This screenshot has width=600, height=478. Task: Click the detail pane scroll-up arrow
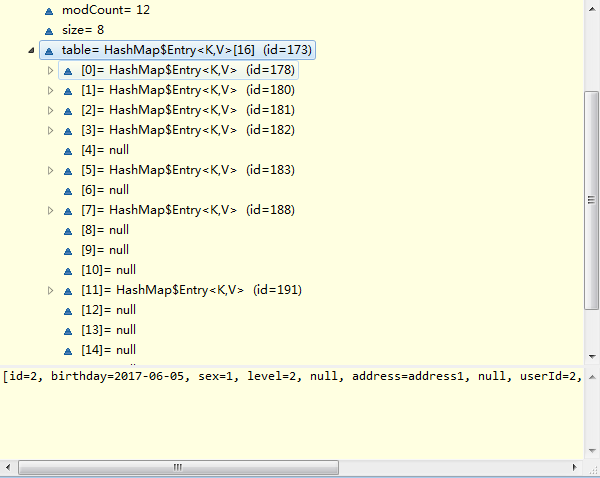[592, 377]
